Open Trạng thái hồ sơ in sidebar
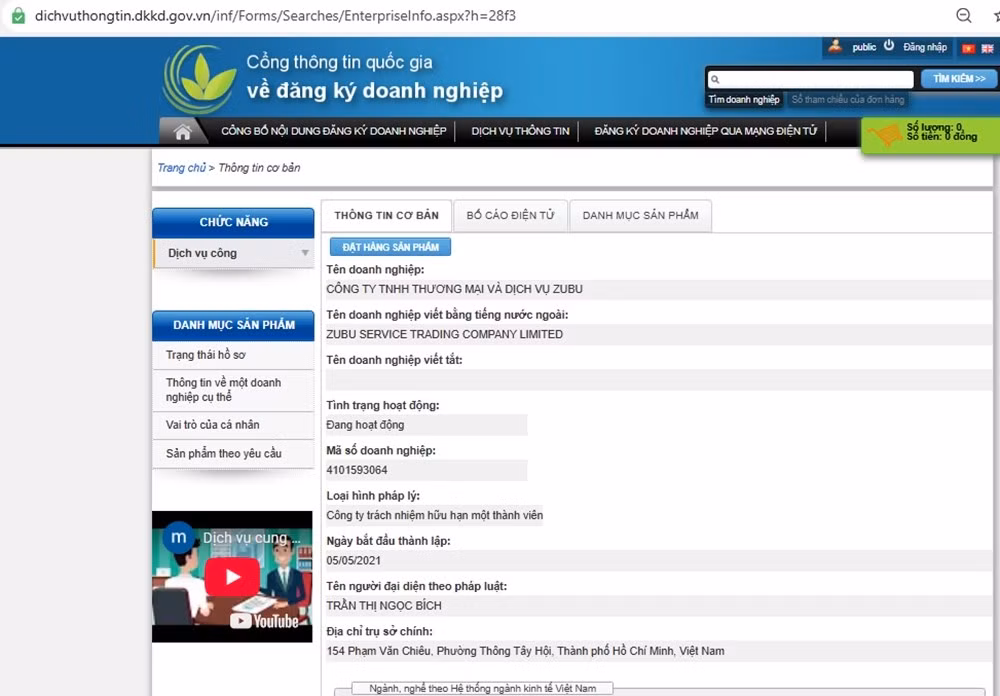The height and width of the screenshot is (696, 1000). (x=206, y=355)
